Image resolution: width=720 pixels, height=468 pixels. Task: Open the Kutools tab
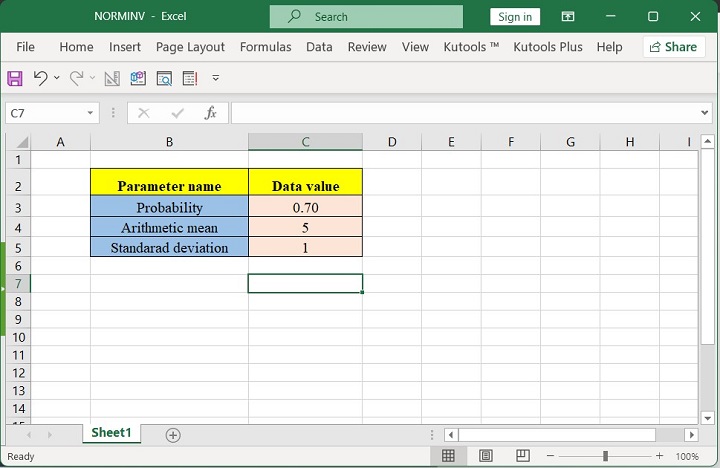pyautogui.click(x=471, y=47)
